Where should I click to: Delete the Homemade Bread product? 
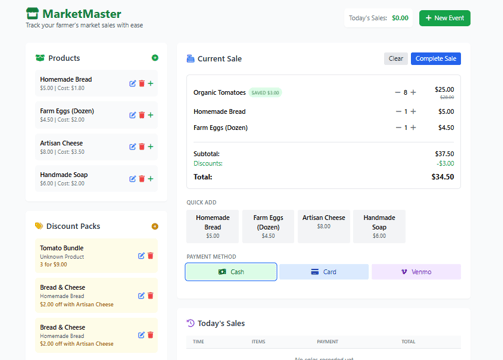(142, 83)
